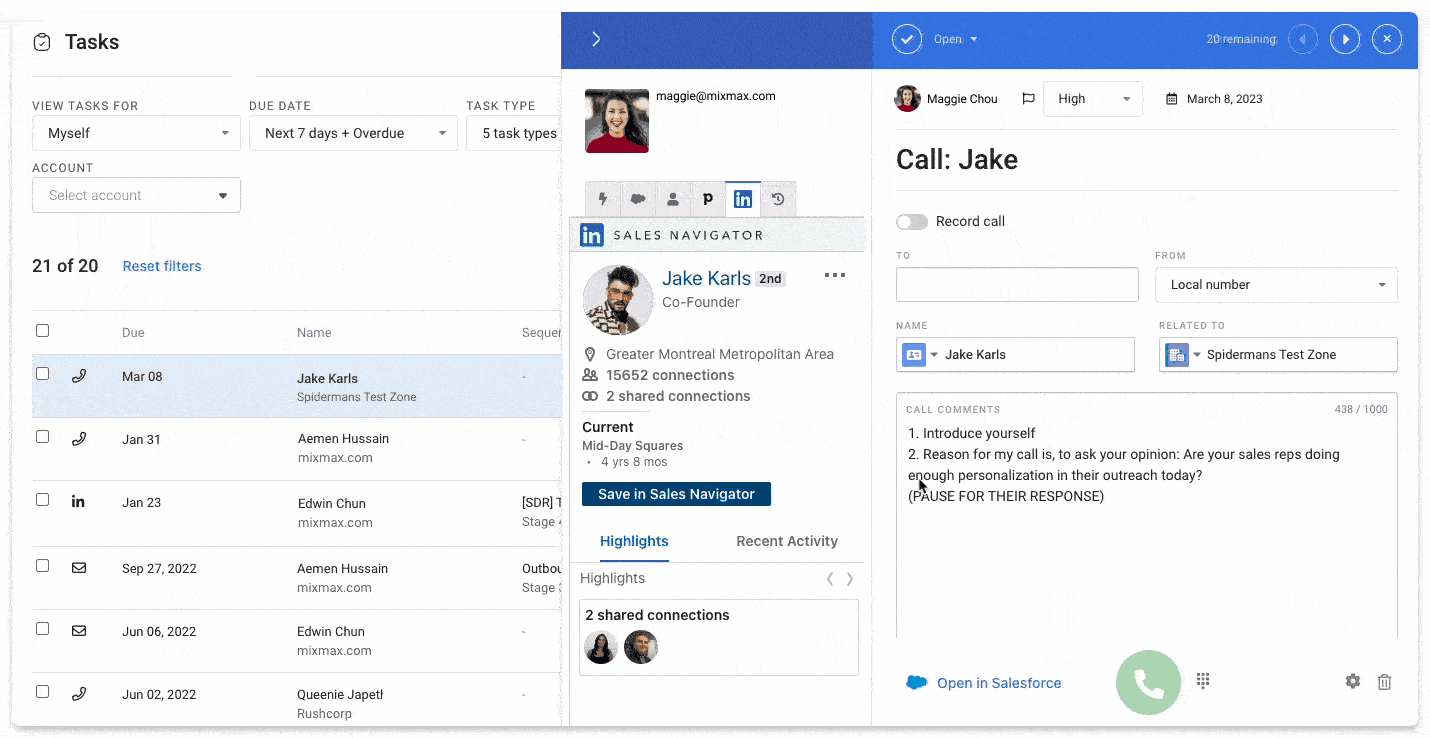Check the Jake Karls task row checkbox

point(42,372)
